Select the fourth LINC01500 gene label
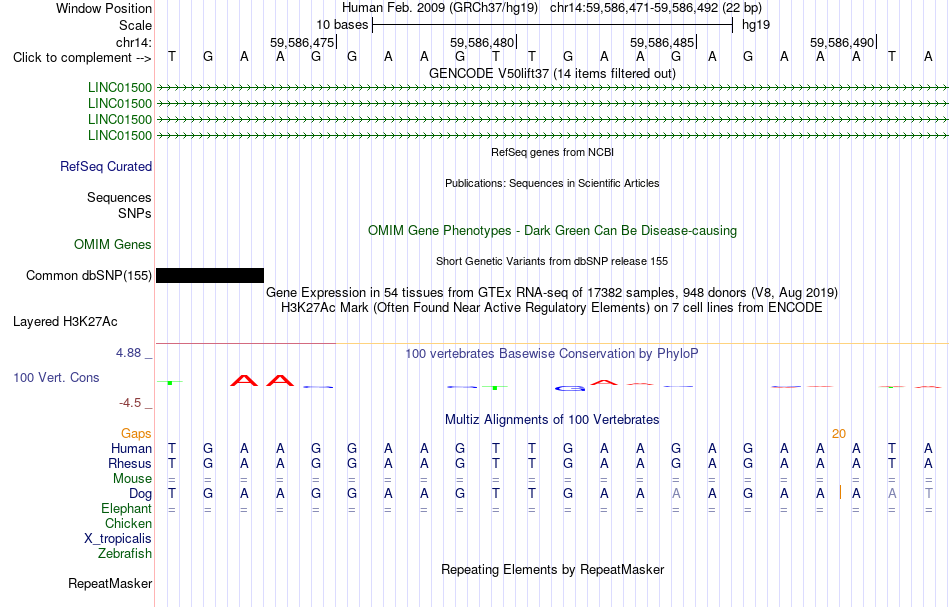This screenshot has height=607, width=950. 120,136
